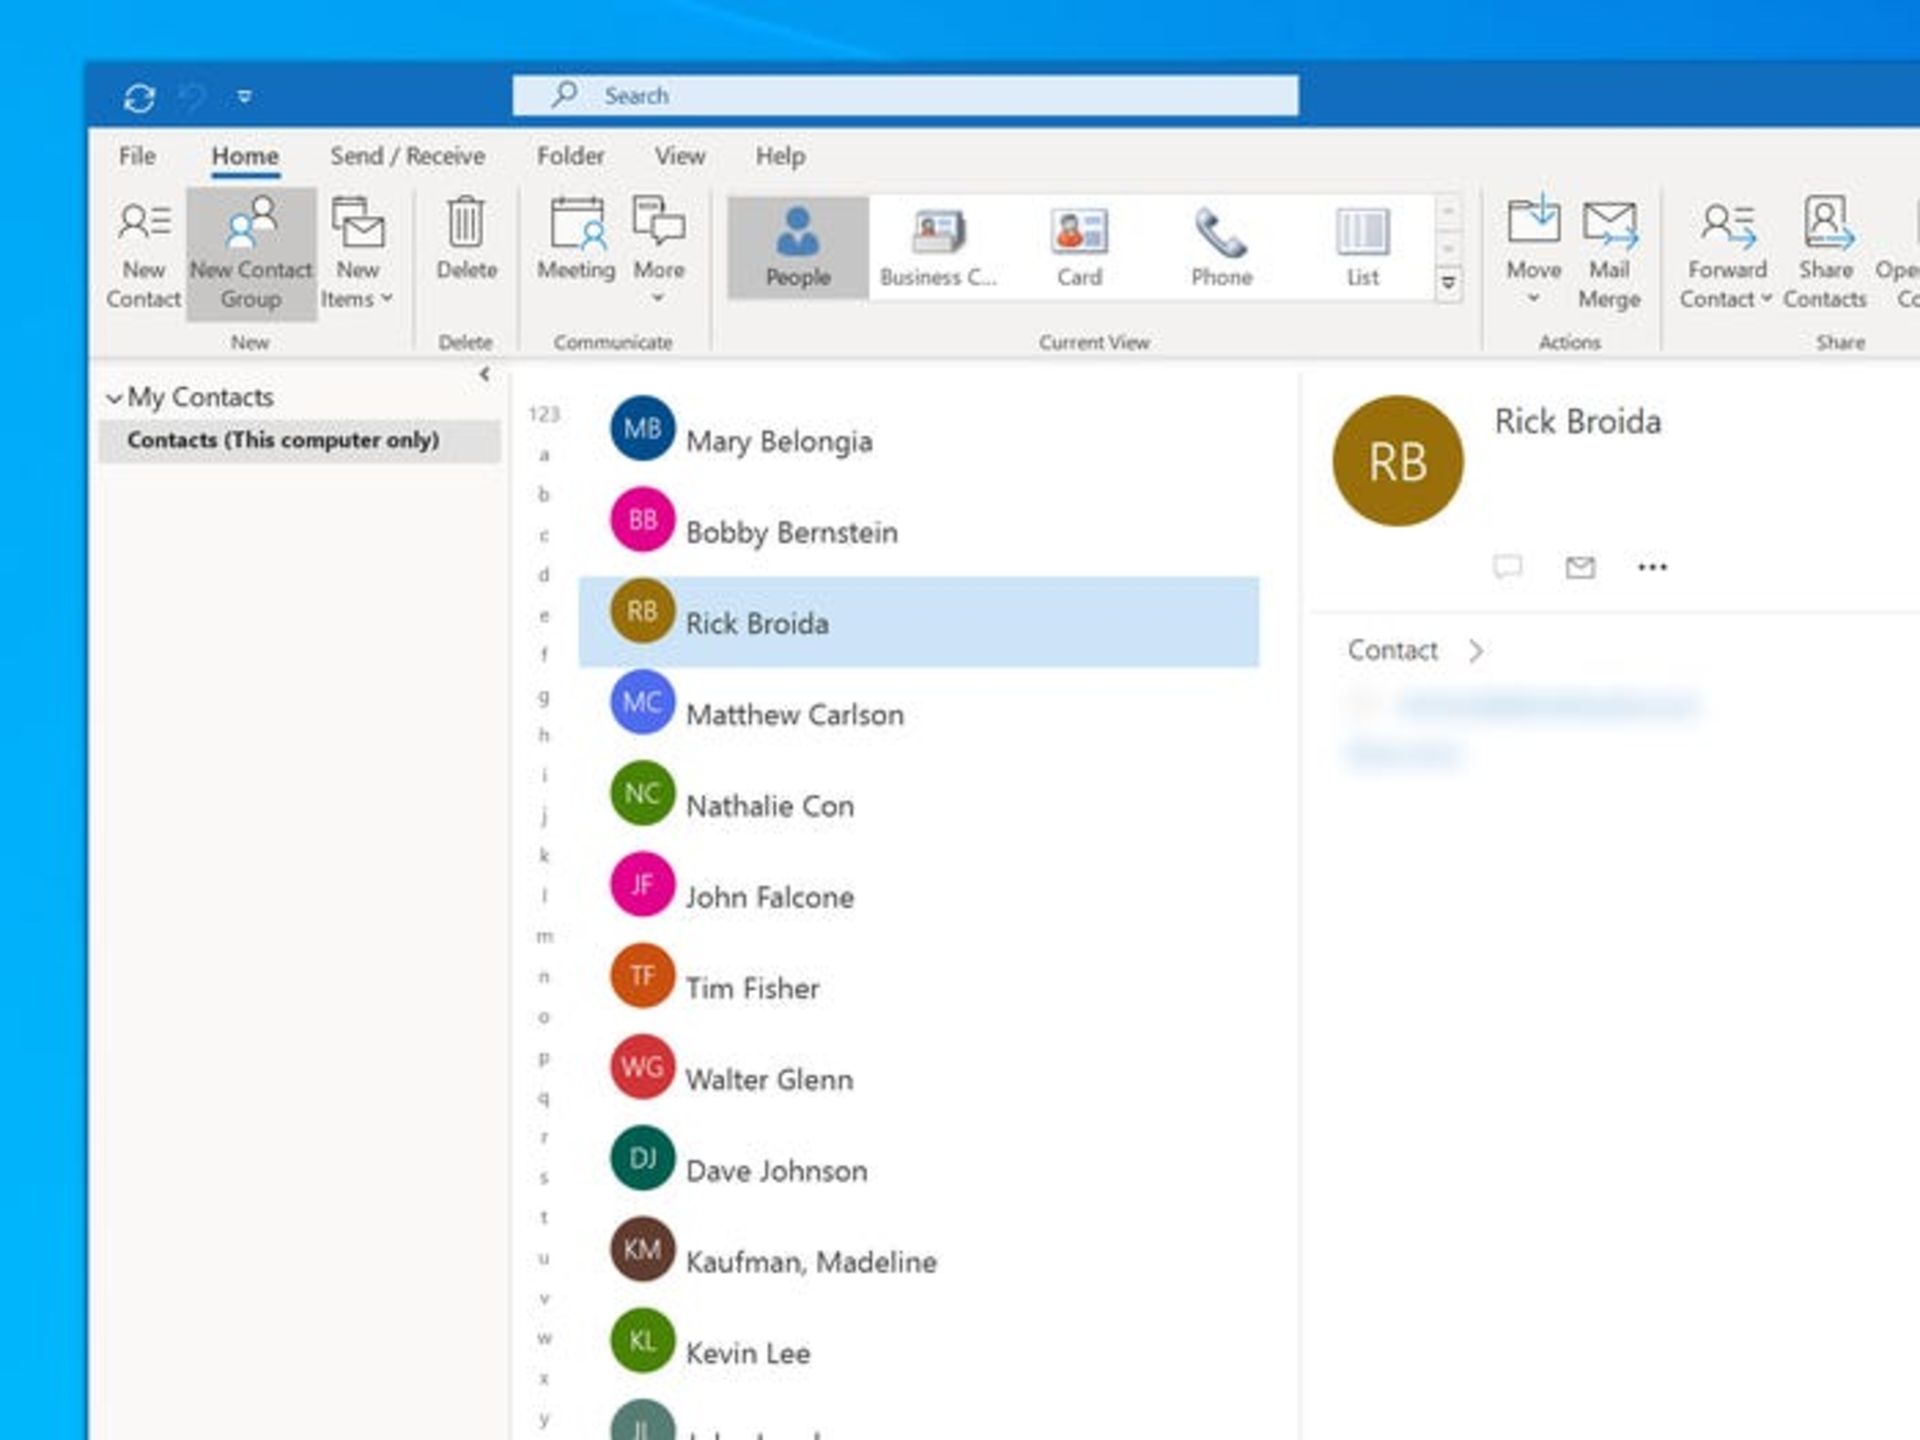Image resolution: width=1920 pixels, height=1440 pixels.
Task: Jump to letter m in alphabet index
Action: point(544,937)
